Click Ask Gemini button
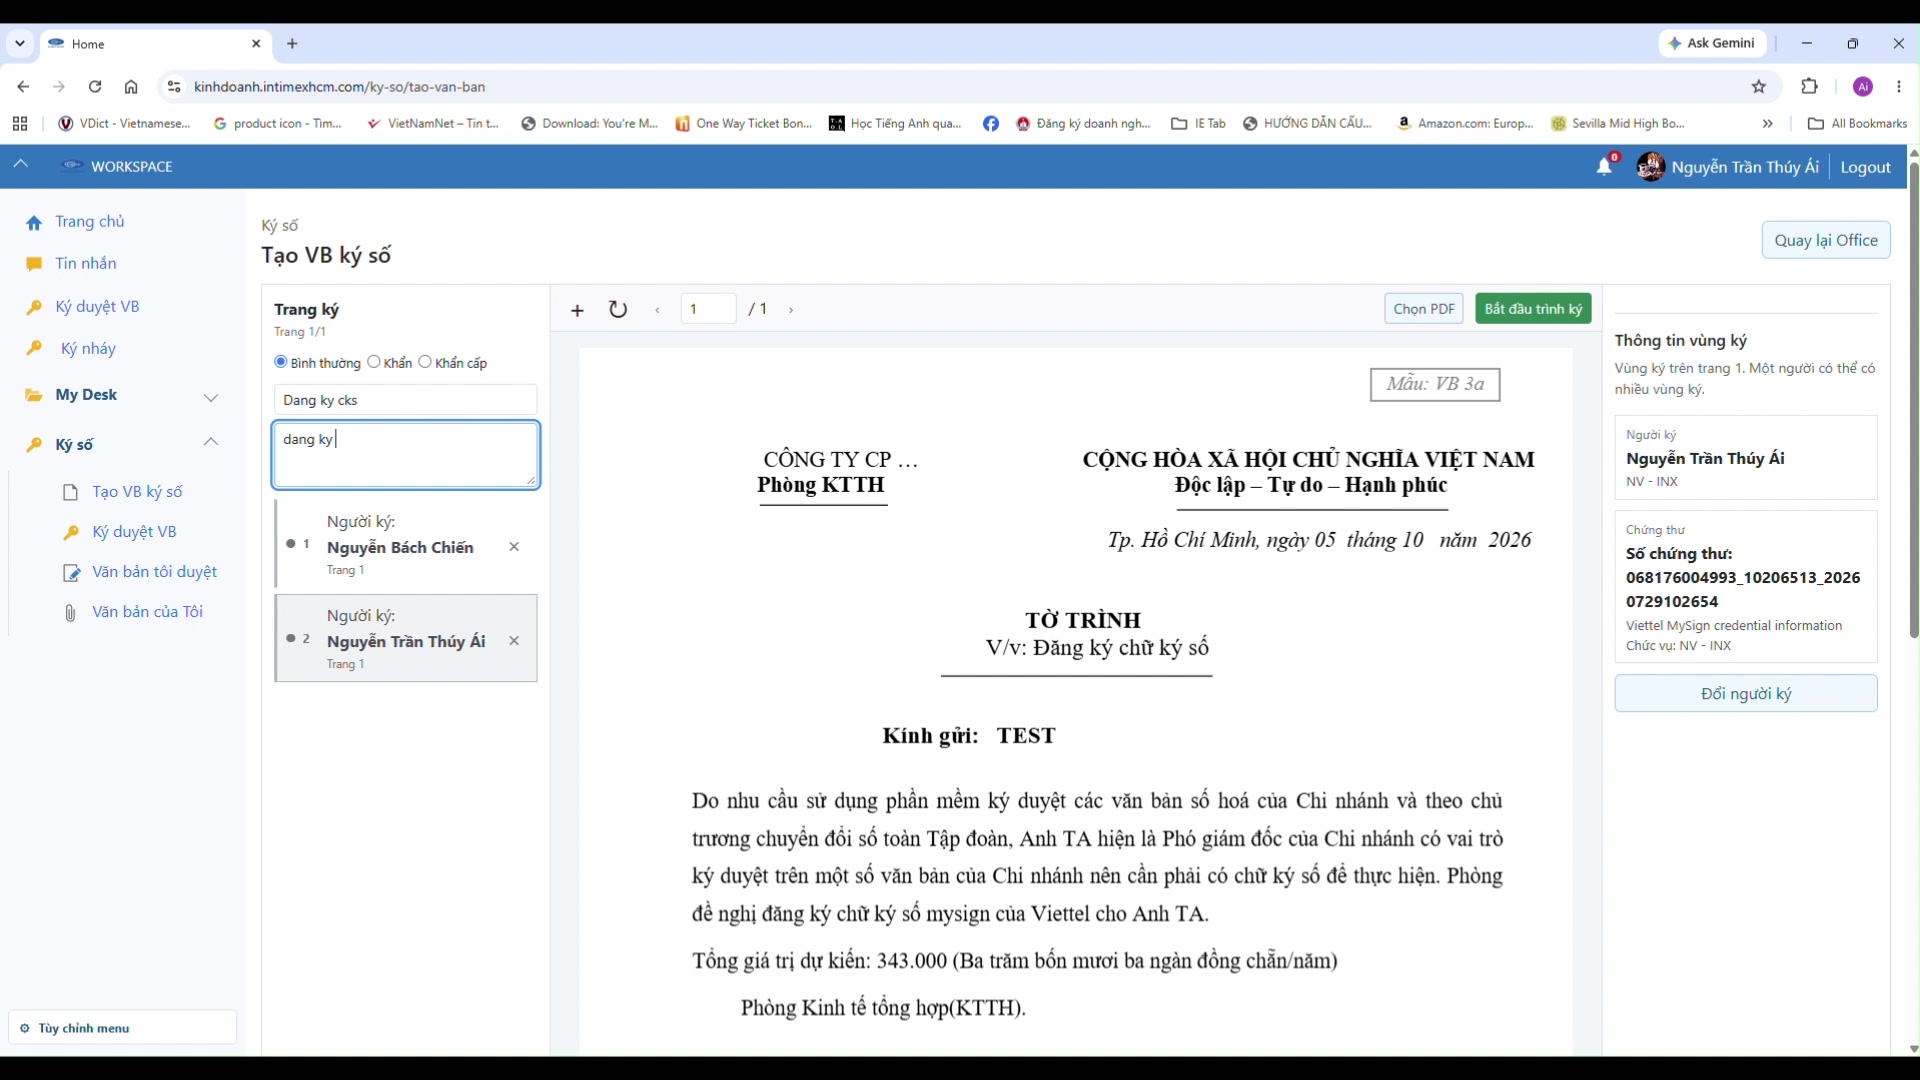 point(1713,43)
